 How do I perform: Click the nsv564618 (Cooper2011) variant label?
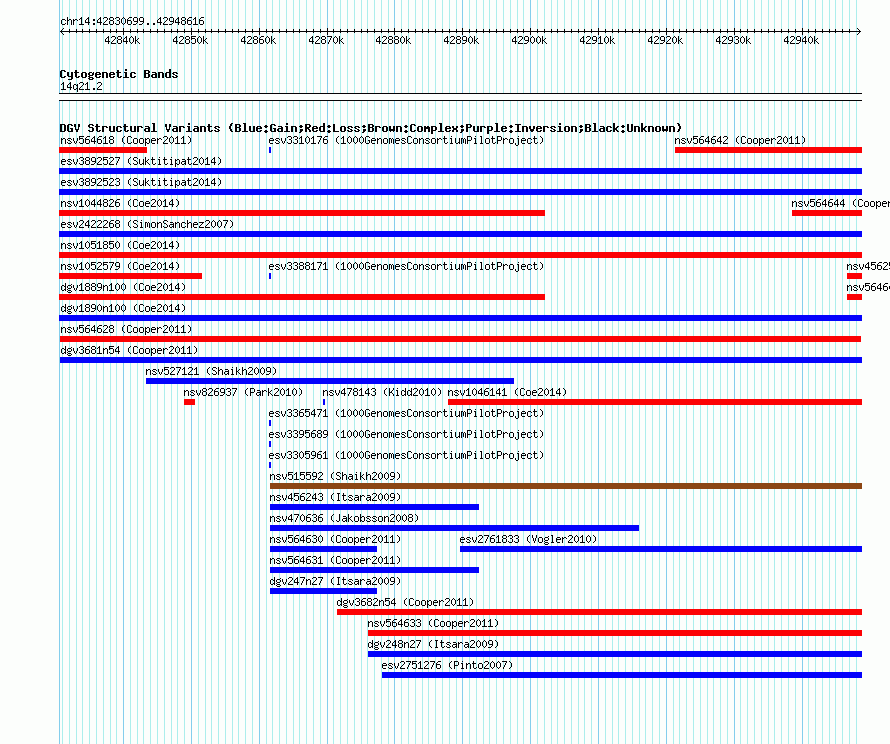(x=126, y=140)
